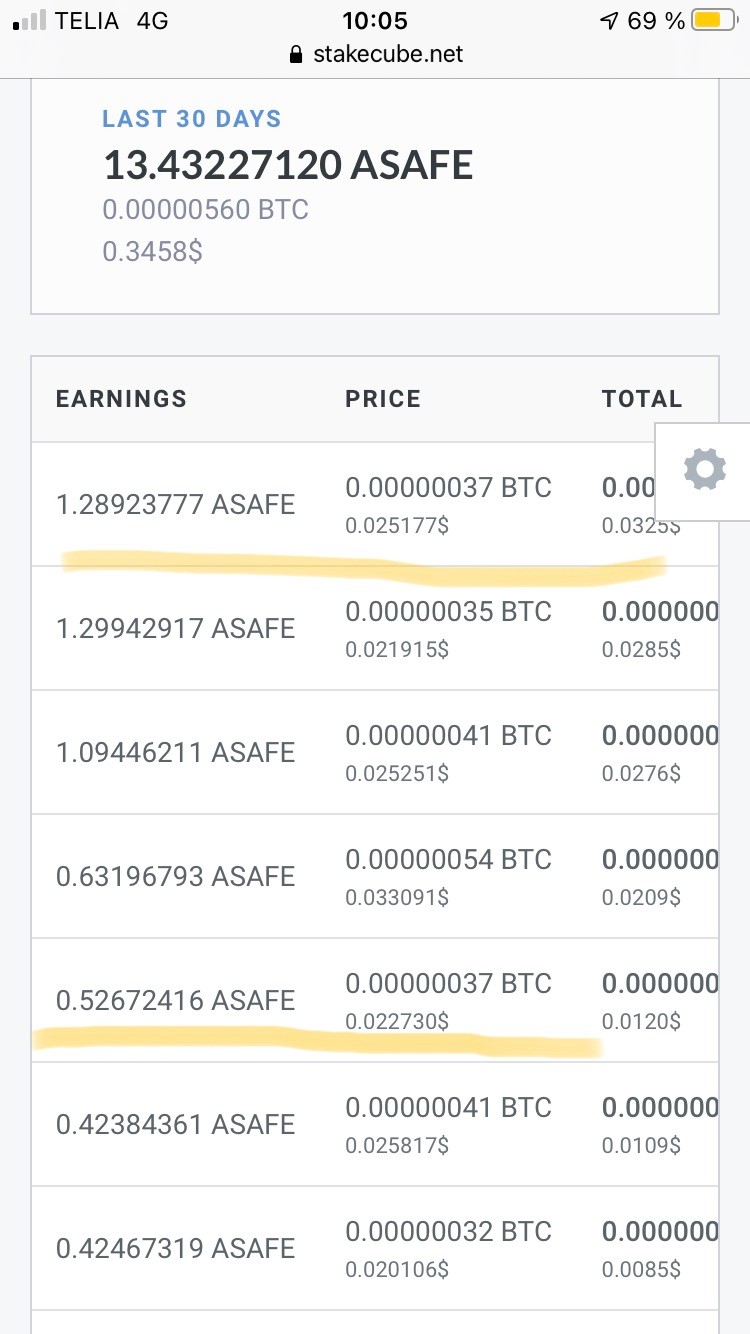The image size is (750, 1334).
Task: Tap the 0.00000054 BTC price cell
Action: pos(448,860)
